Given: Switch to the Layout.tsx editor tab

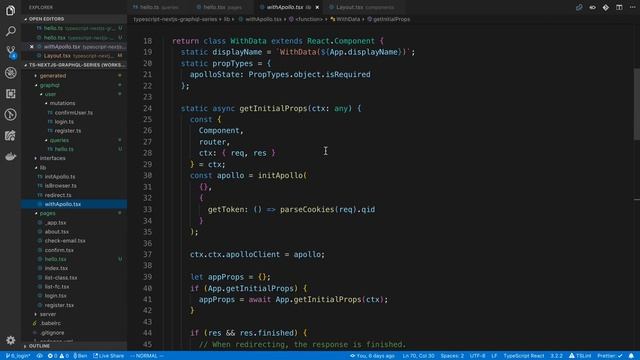Looking at the screenshot, I should click(x=365, y=7).
